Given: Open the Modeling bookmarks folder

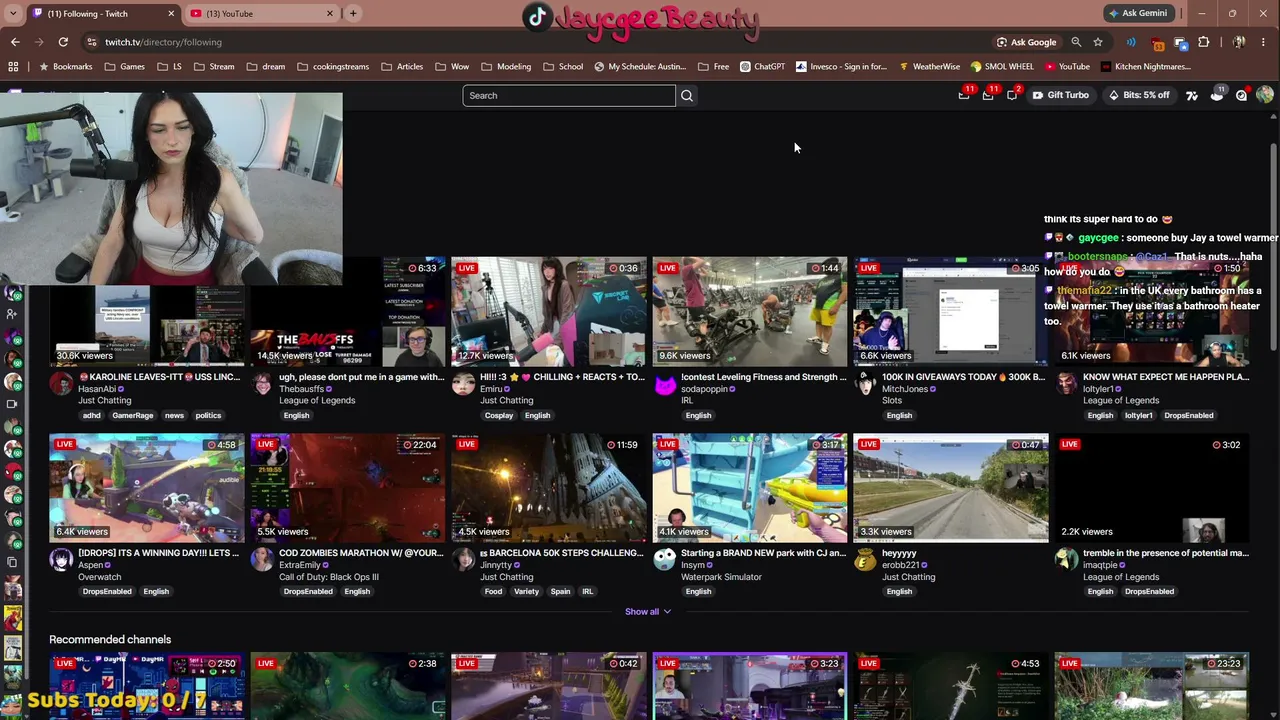Looking at the screenshot, I should click(x=506, y=67).
